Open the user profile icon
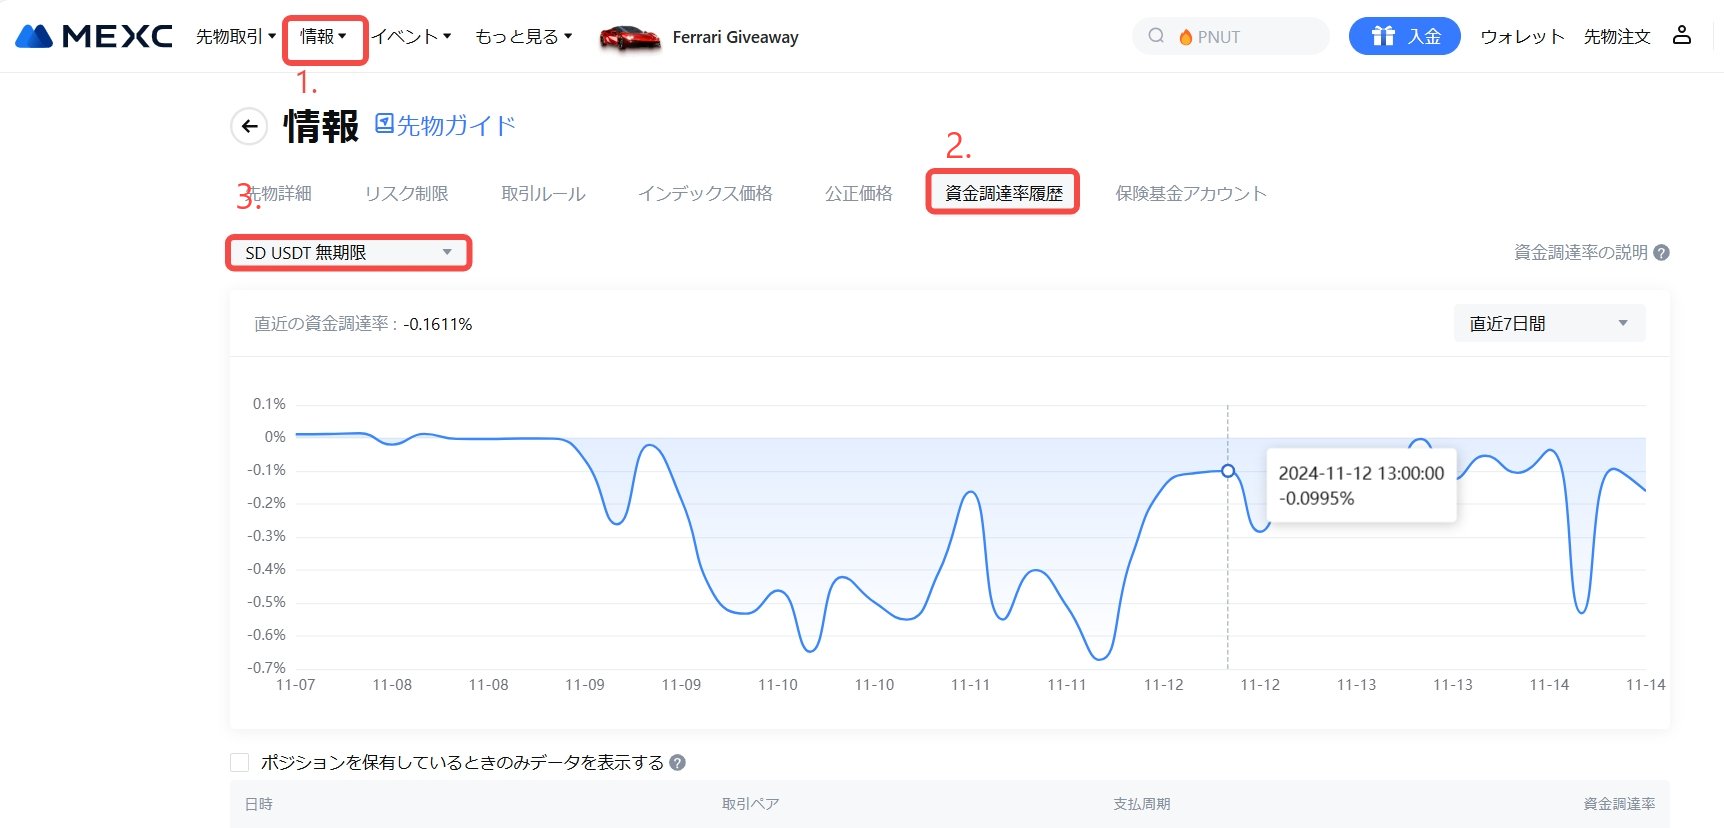 click(1682, 36)
